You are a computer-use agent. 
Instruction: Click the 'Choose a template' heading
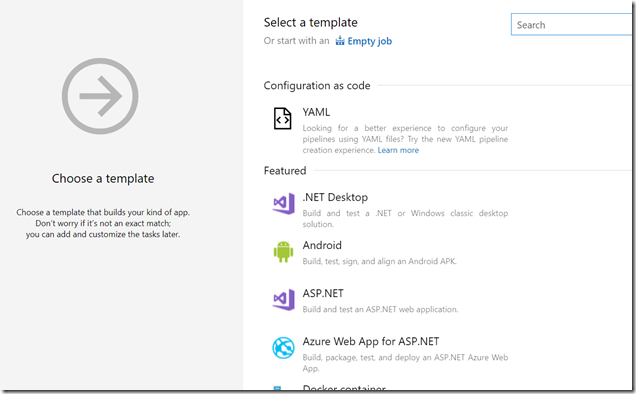(x=103, y=179)
